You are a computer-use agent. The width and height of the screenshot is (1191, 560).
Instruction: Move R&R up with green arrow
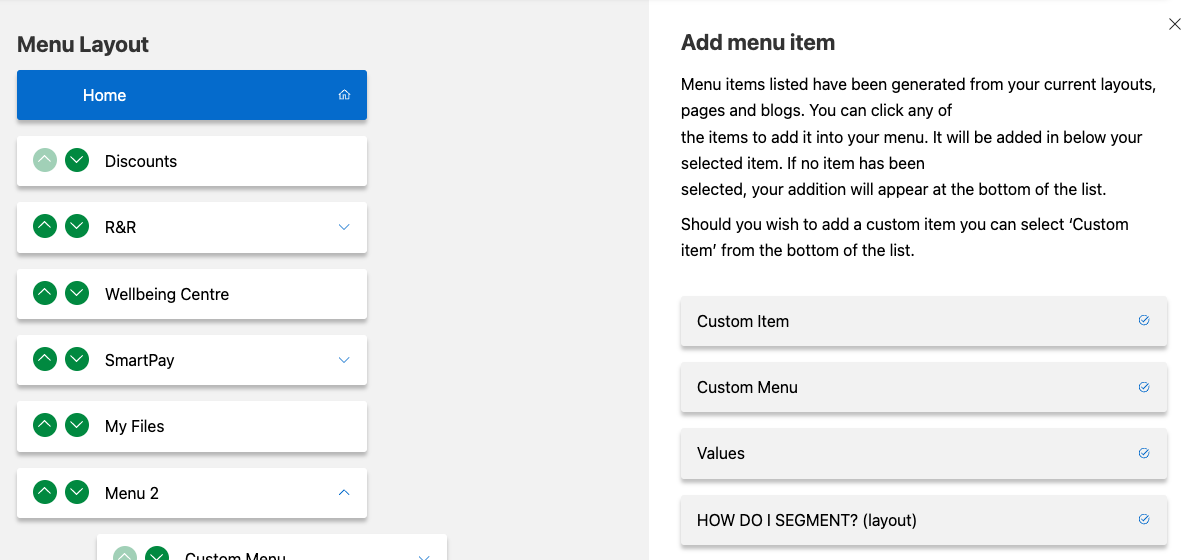point(46,226)
